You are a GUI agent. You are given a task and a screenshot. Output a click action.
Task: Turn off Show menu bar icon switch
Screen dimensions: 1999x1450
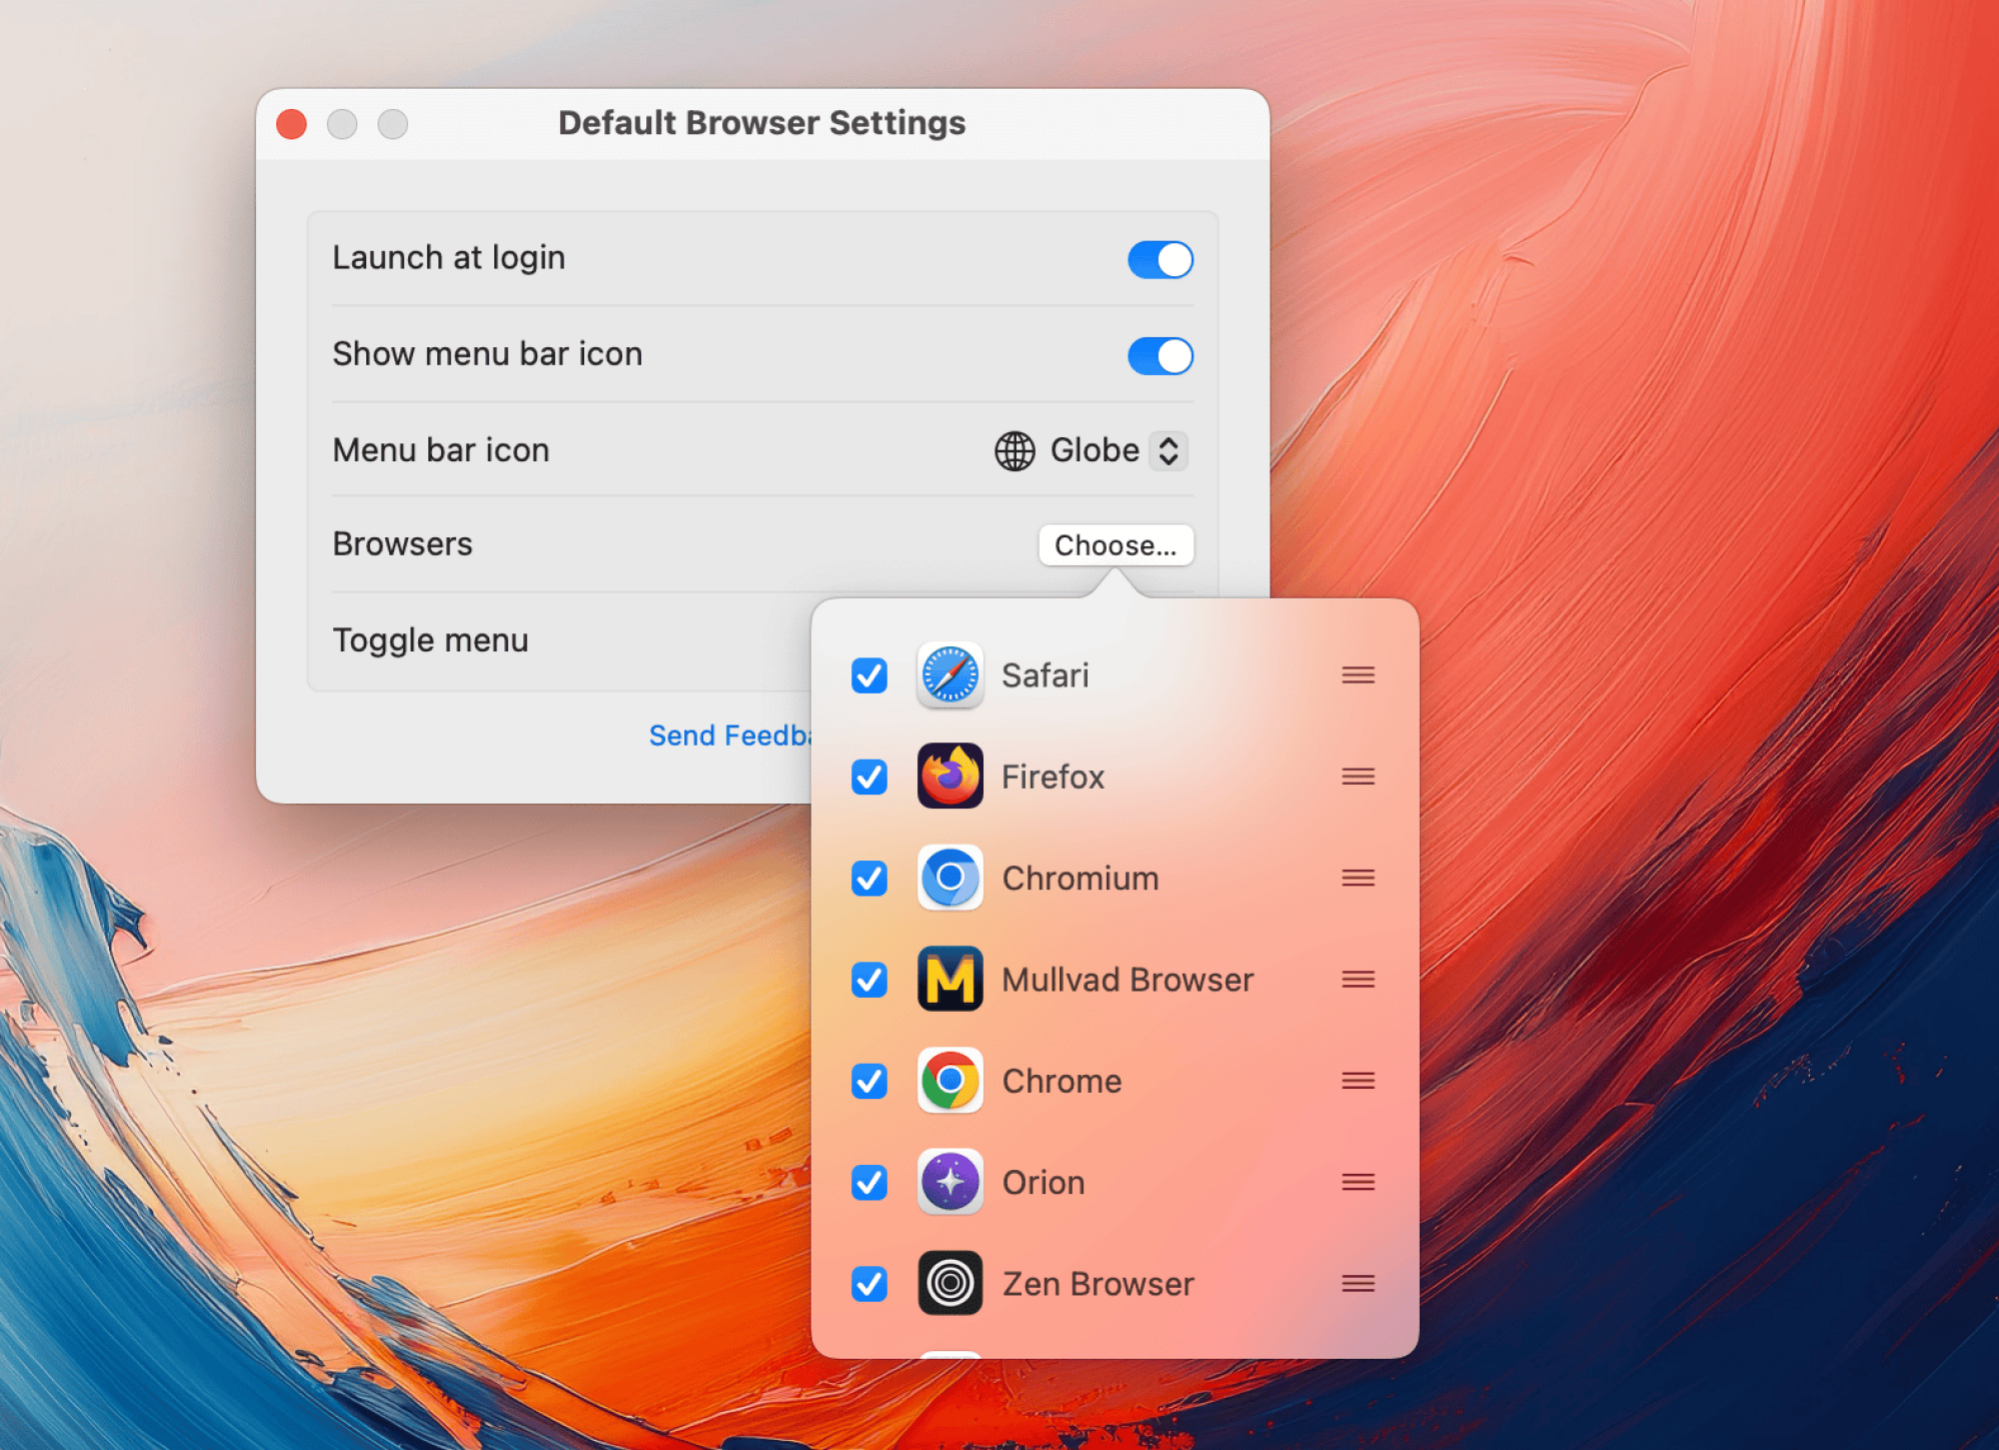click(x=1160, y=356)
